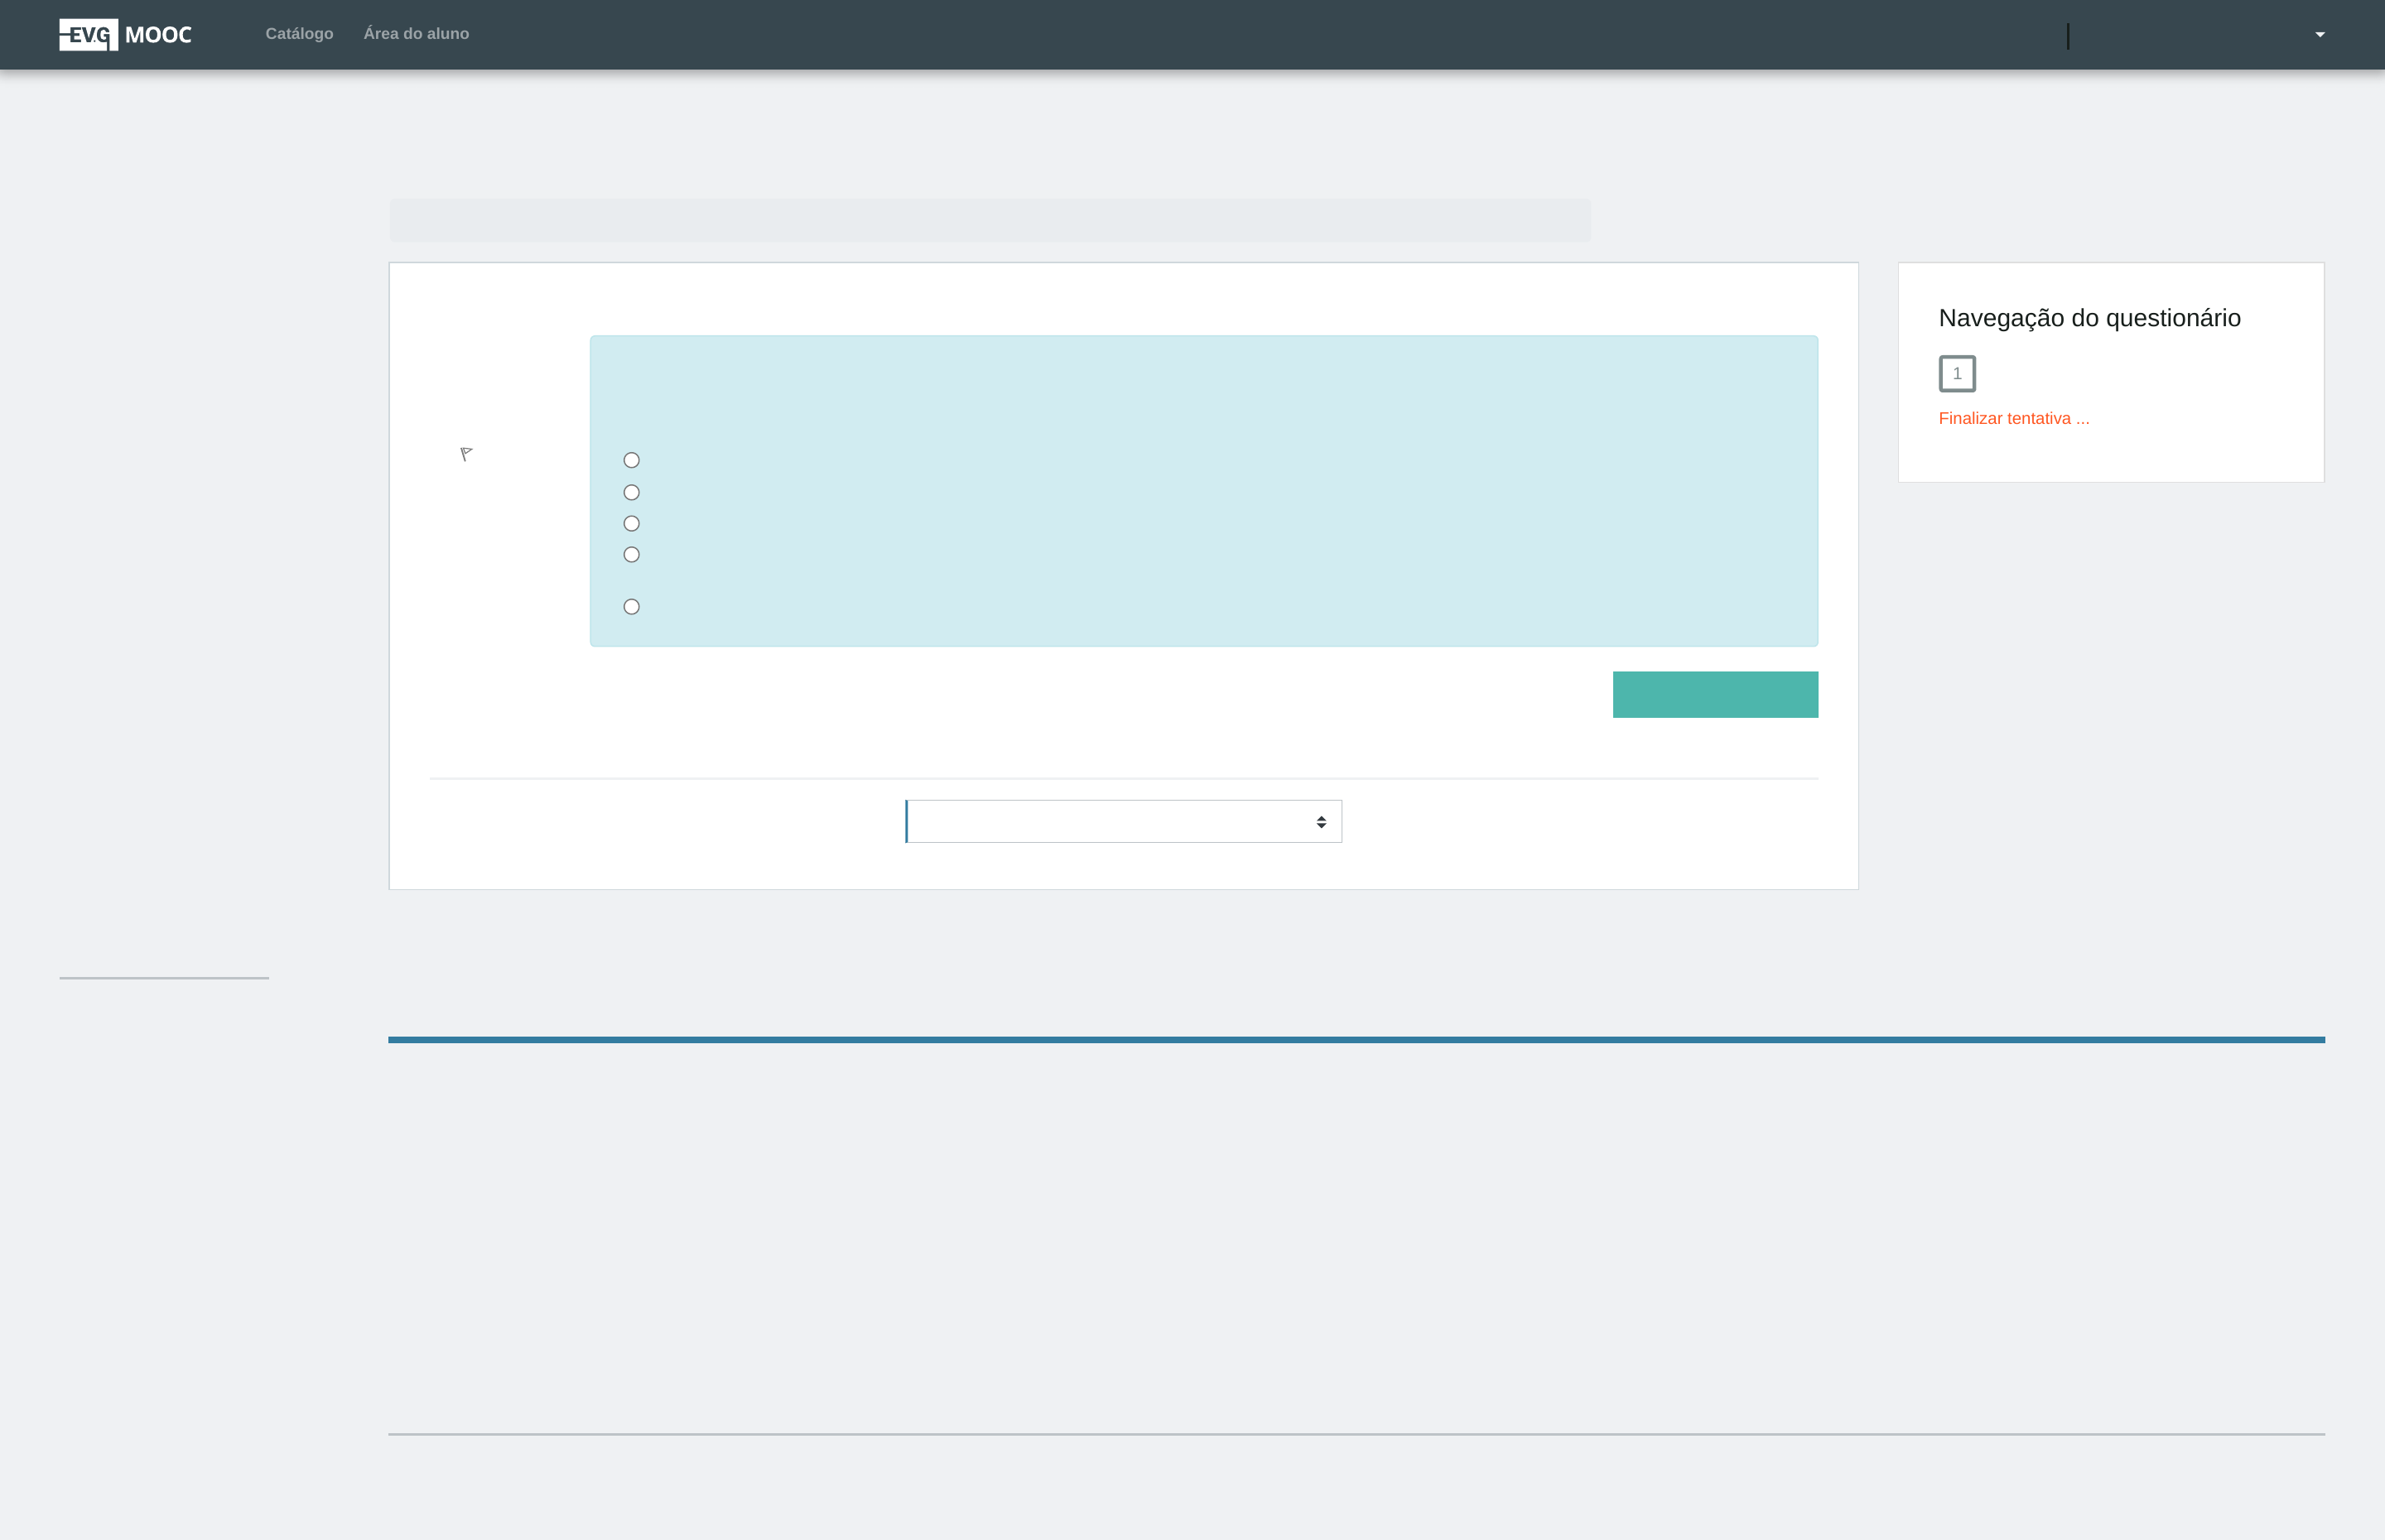Click the gray breadcrumb bar above the quiz

point(989,220)
